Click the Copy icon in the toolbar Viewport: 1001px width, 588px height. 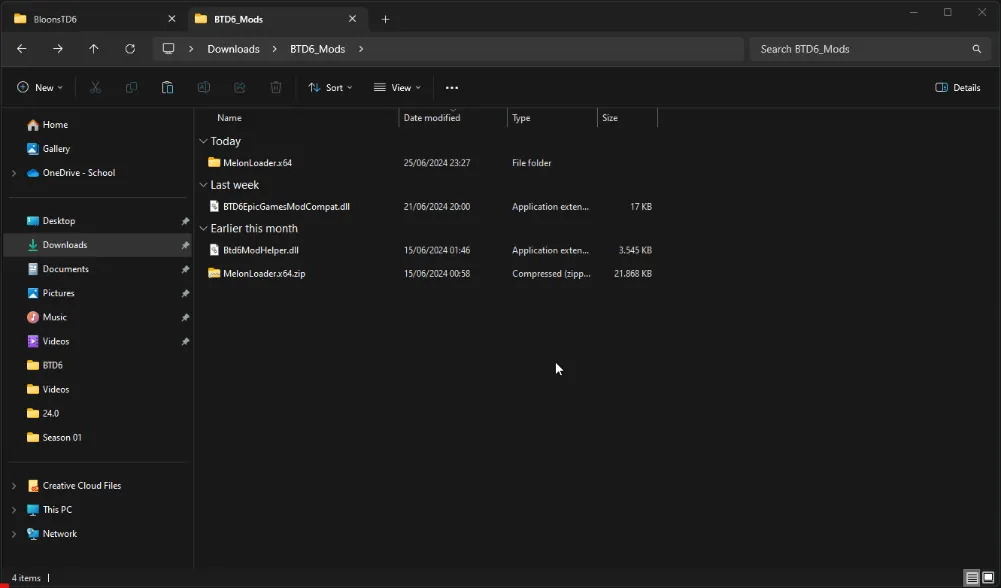[131, 87]
